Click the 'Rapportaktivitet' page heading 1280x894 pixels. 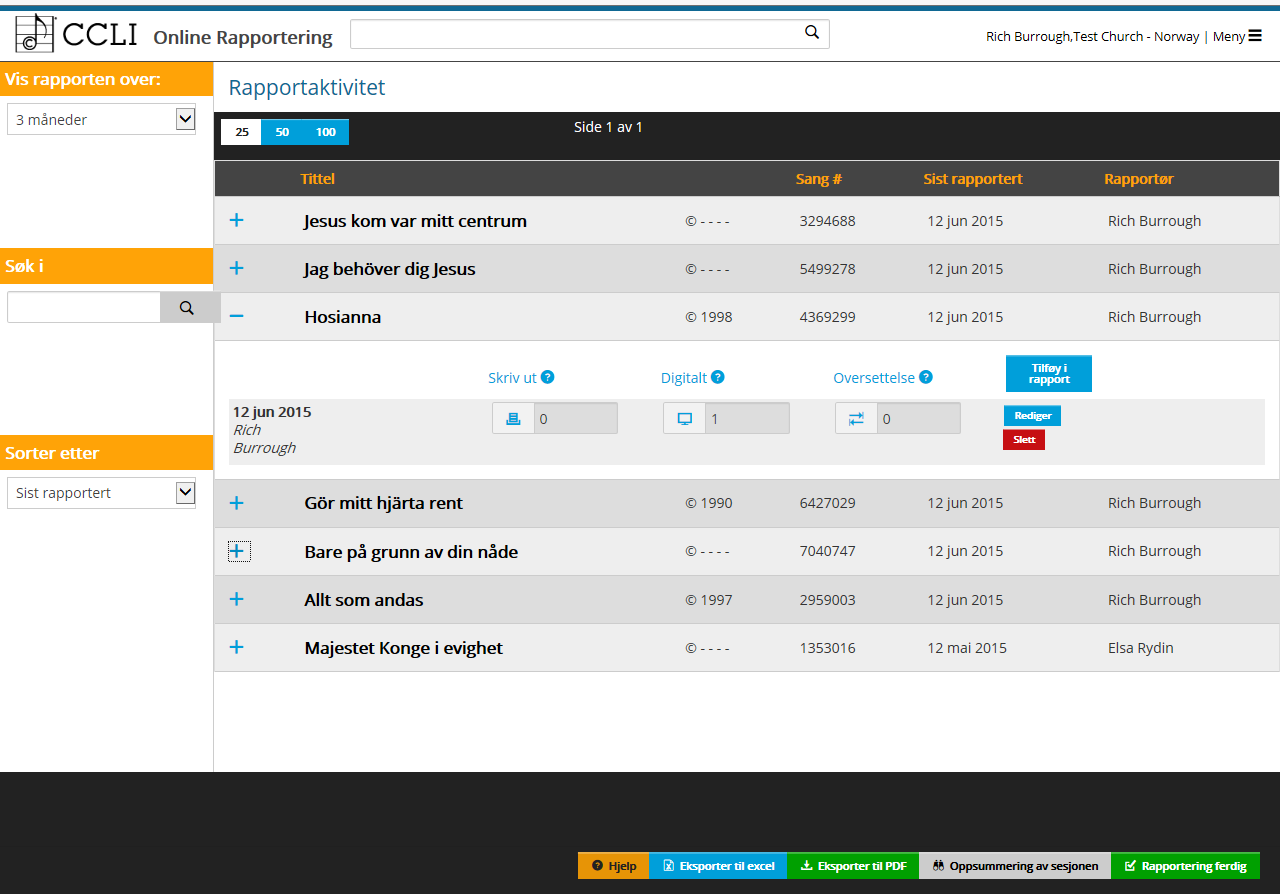[x=307, y=87]
